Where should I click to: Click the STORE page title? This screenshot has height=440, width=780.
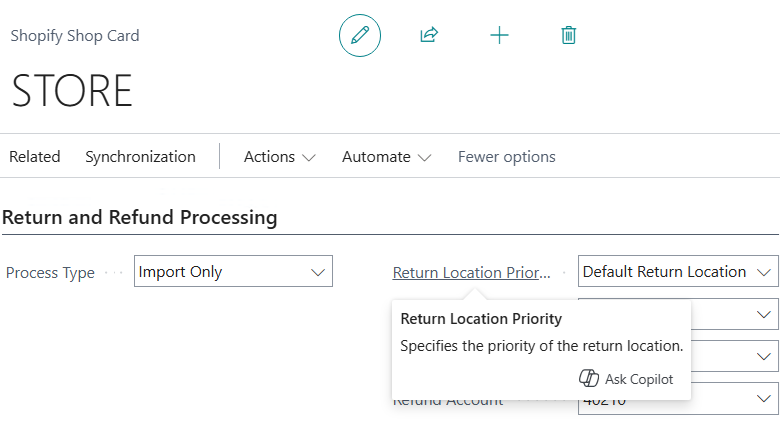tap(72, 91)
